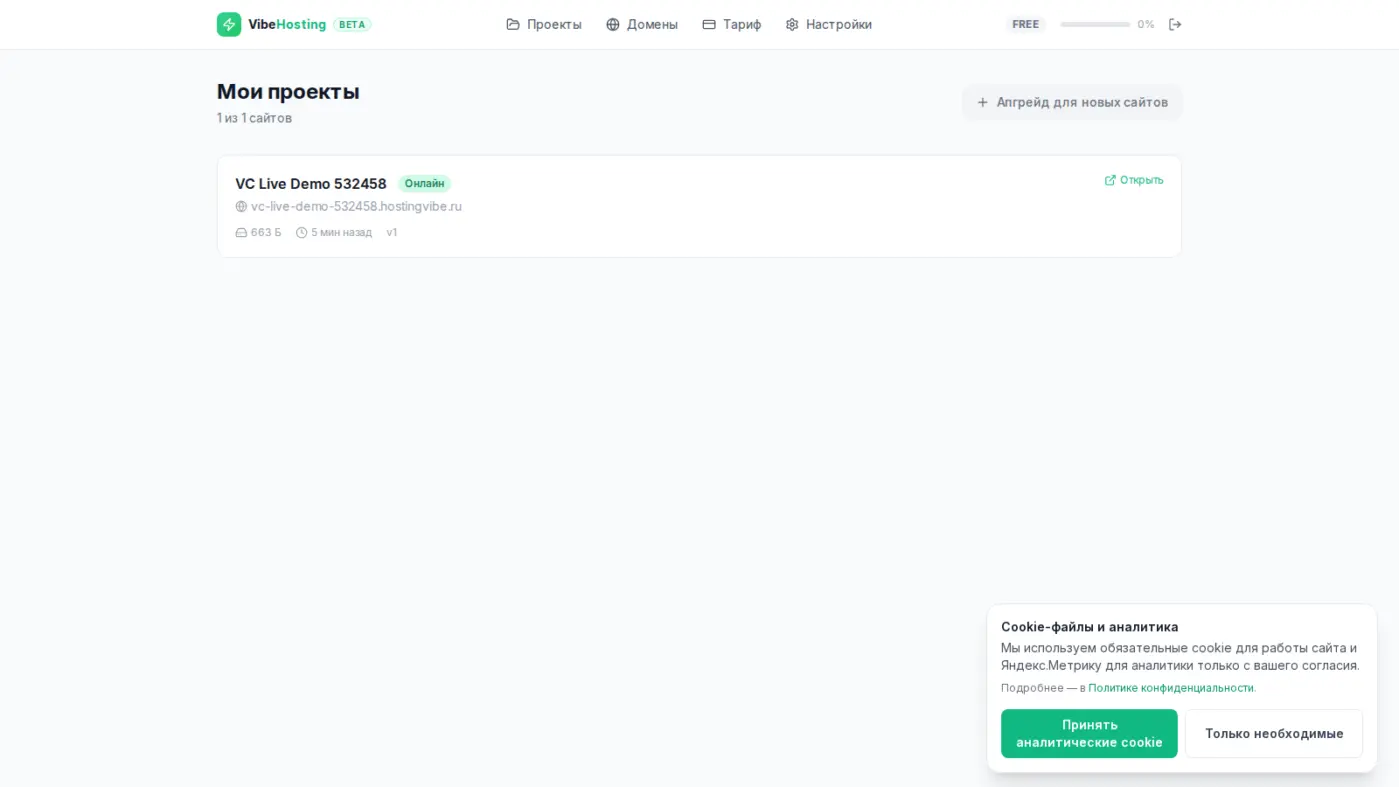Viewport: 1399px width, 787px height.
Task: Click the folder icon beside Проекты
Action: (x=513, y=24)
